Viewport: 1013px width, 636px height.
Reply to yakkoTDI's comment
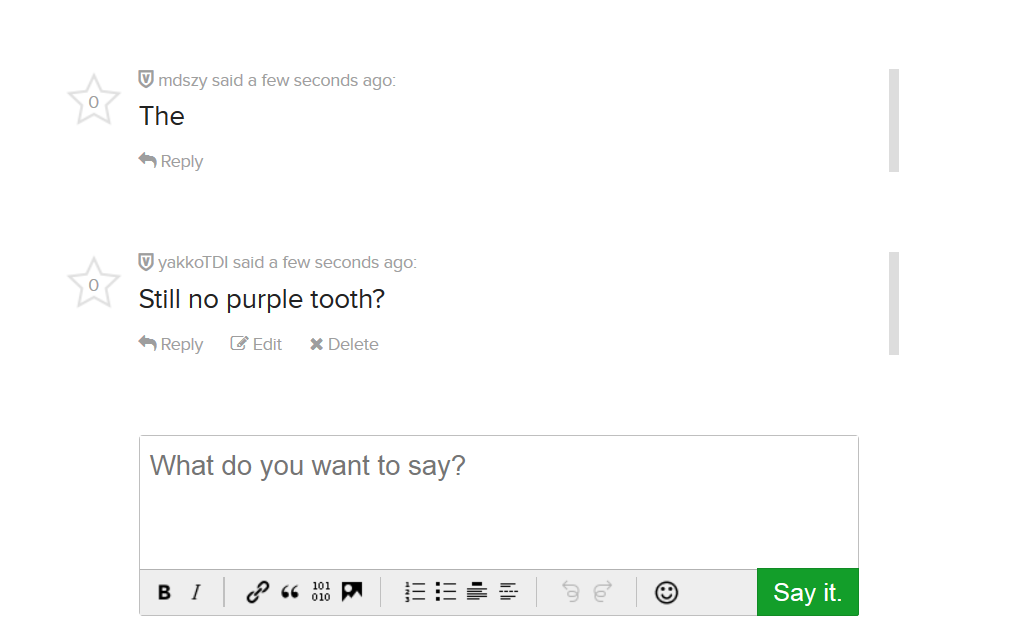[x=170, y=344]
